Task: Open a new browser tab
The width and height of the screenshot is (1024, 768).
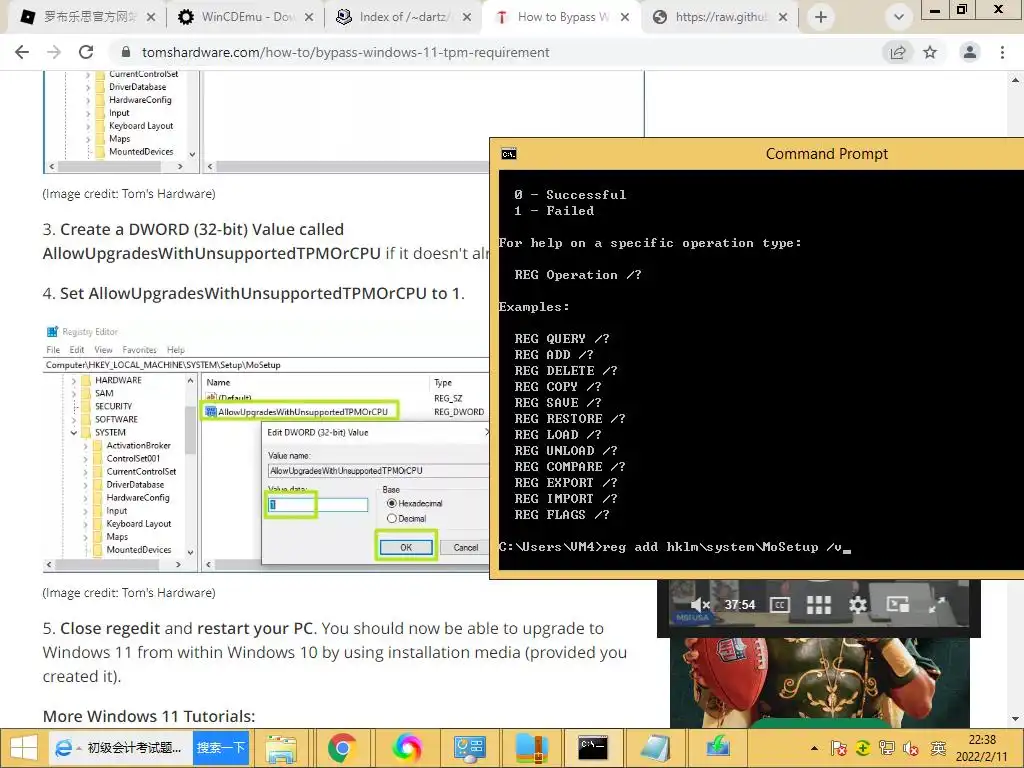Action: click(x=821, y=17)
